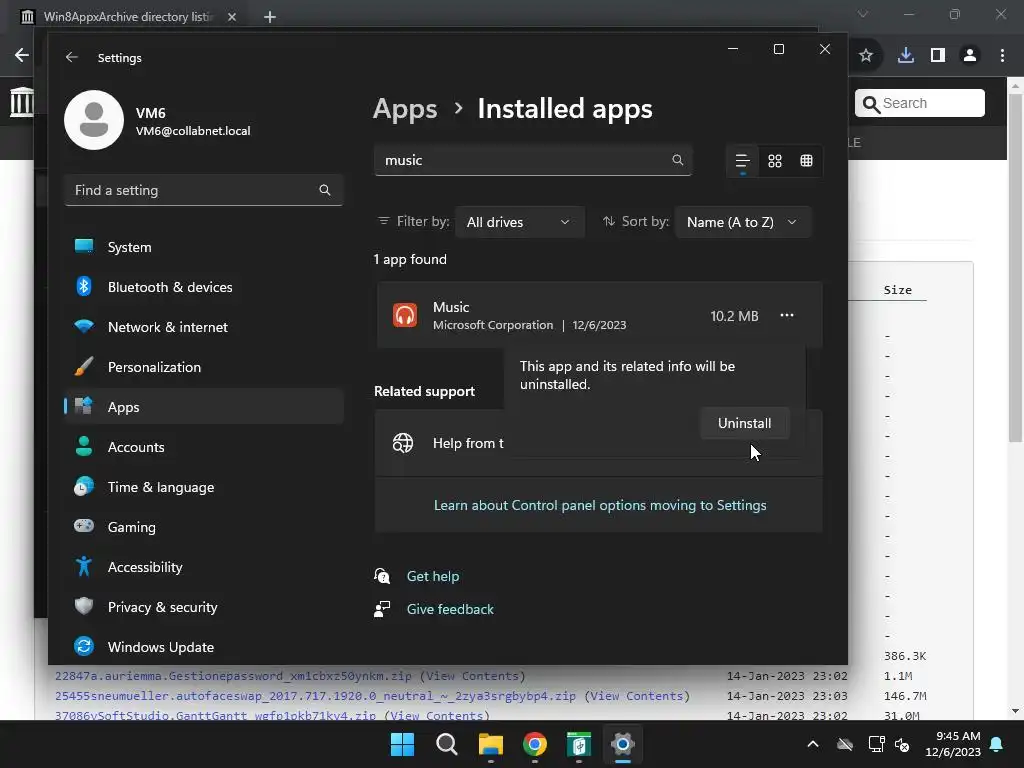Open the notification bell in taskbar
The height and width of the screenshot is (768, 1024).
(997, 744)
